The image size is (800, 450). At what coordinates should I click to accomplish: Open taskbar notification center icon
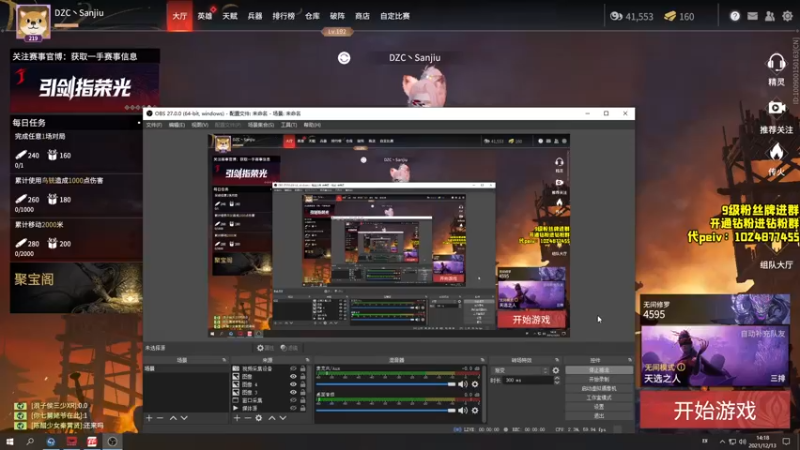pos(786,441)
